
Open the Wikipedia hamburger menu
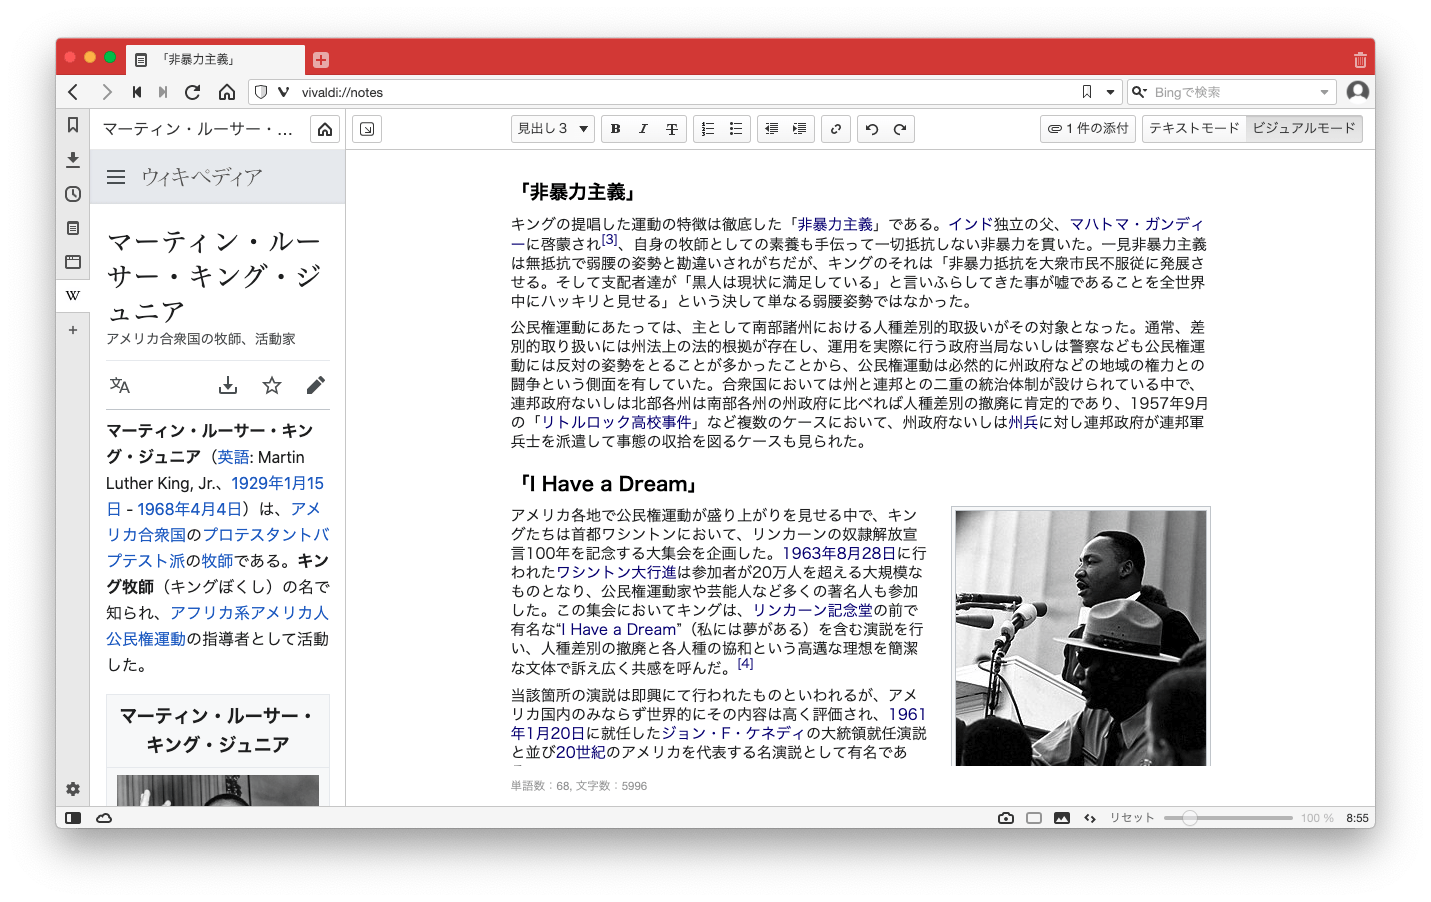pos(116,177)
